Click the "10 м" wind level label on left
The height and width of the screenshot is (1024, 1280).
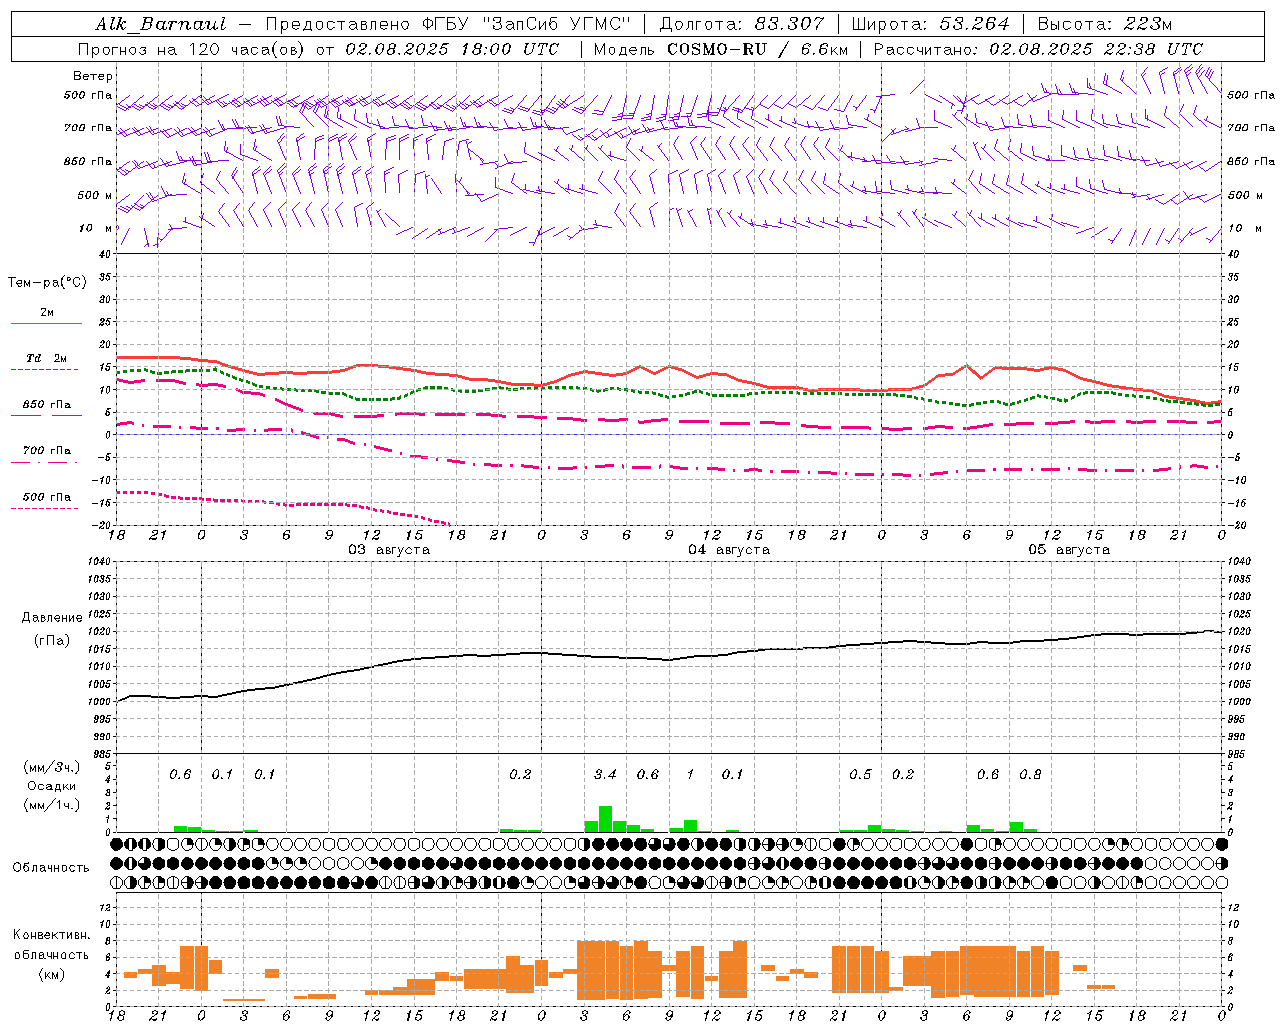[x=96, y=228]
